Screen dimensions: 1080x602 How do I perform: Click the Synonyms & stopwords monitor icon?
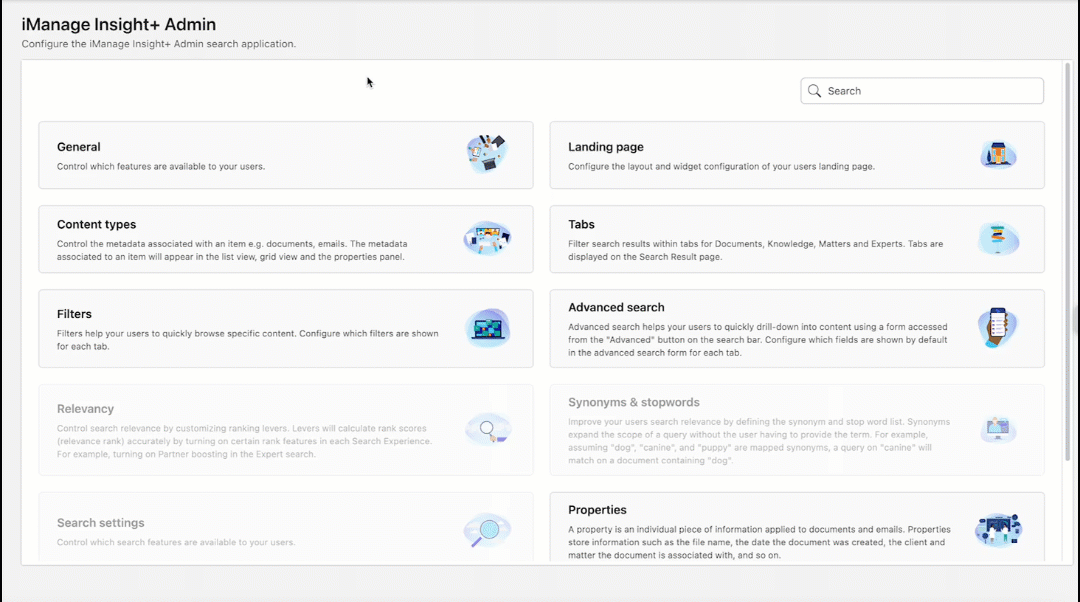tap(997, 430)
